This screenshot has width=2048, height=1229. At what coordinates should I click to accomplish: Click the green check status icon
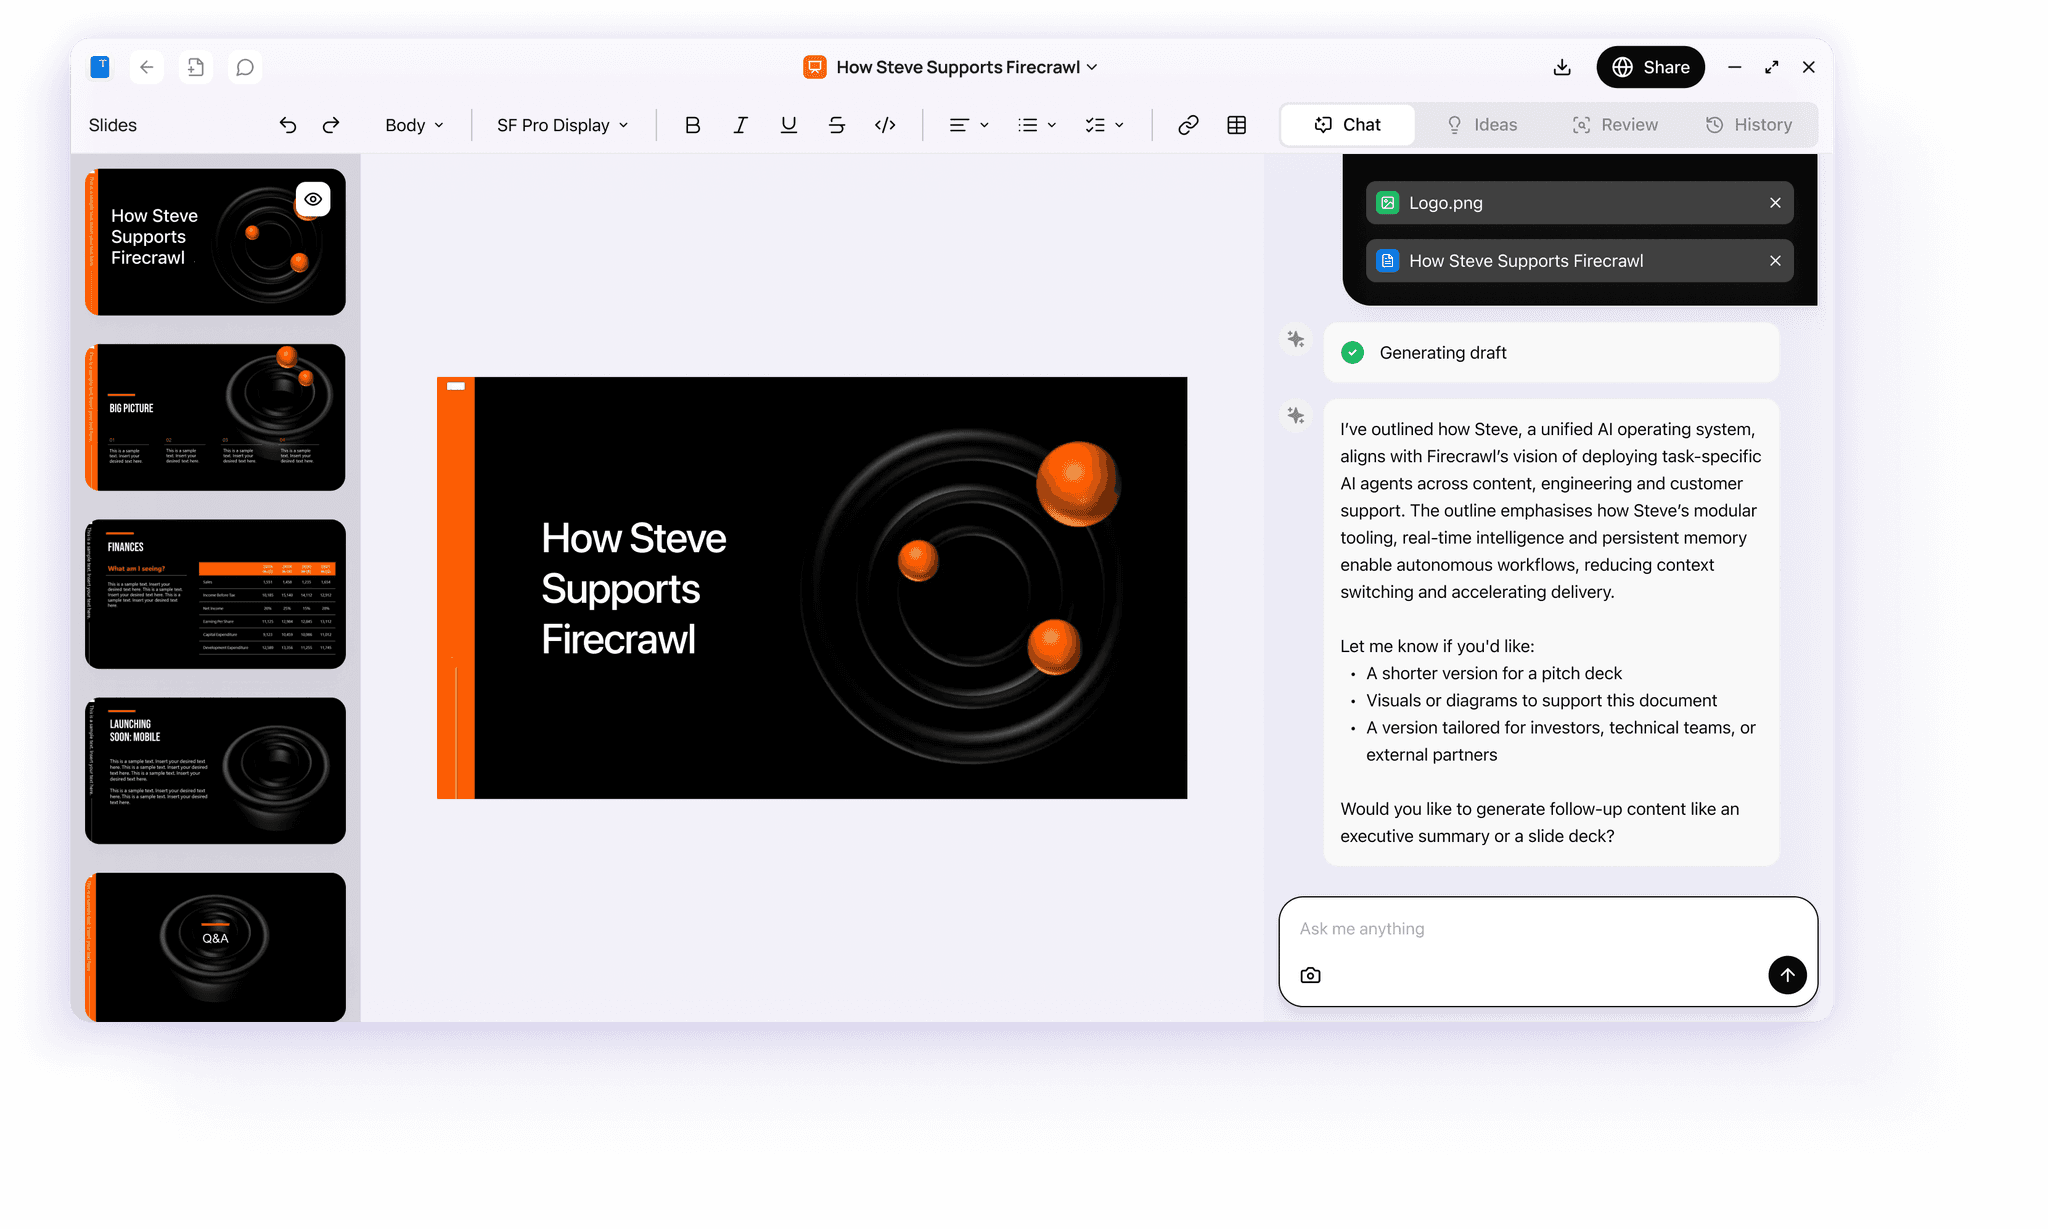(1353, 352)
